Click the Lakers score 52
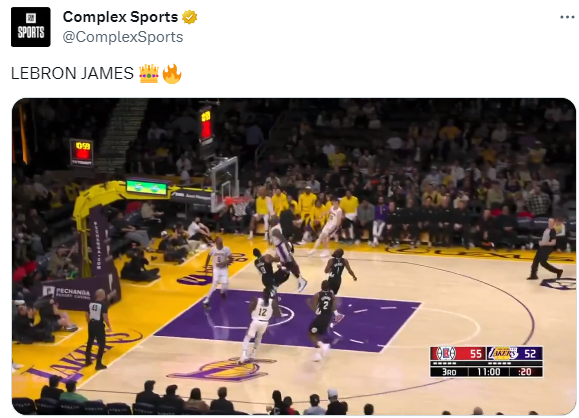Screen dimensions: 579x418 (x=530, y=354)
